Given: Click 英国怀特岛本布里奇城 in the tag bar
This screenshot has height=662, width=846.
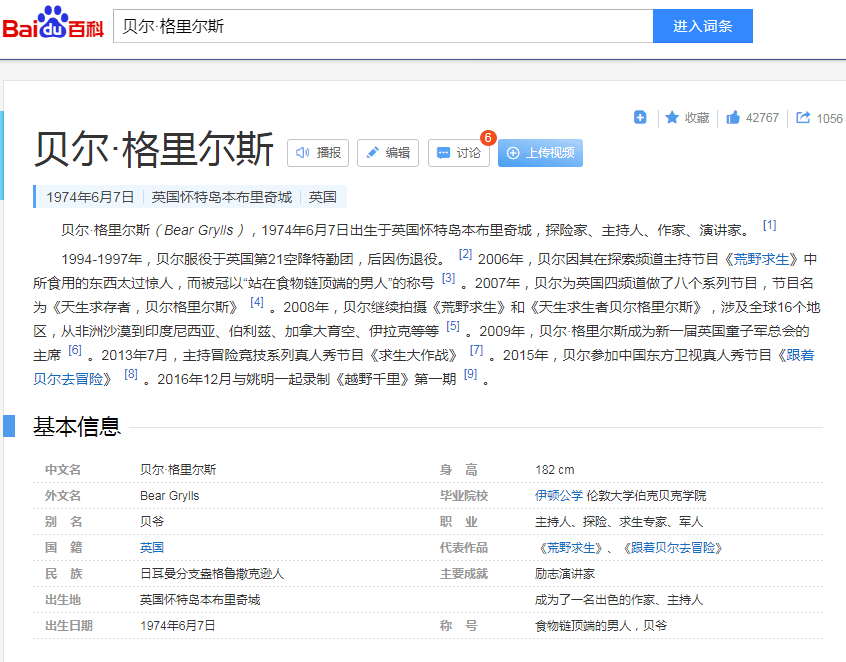Looking at the screenshot, I should click(x=222, y=197).
